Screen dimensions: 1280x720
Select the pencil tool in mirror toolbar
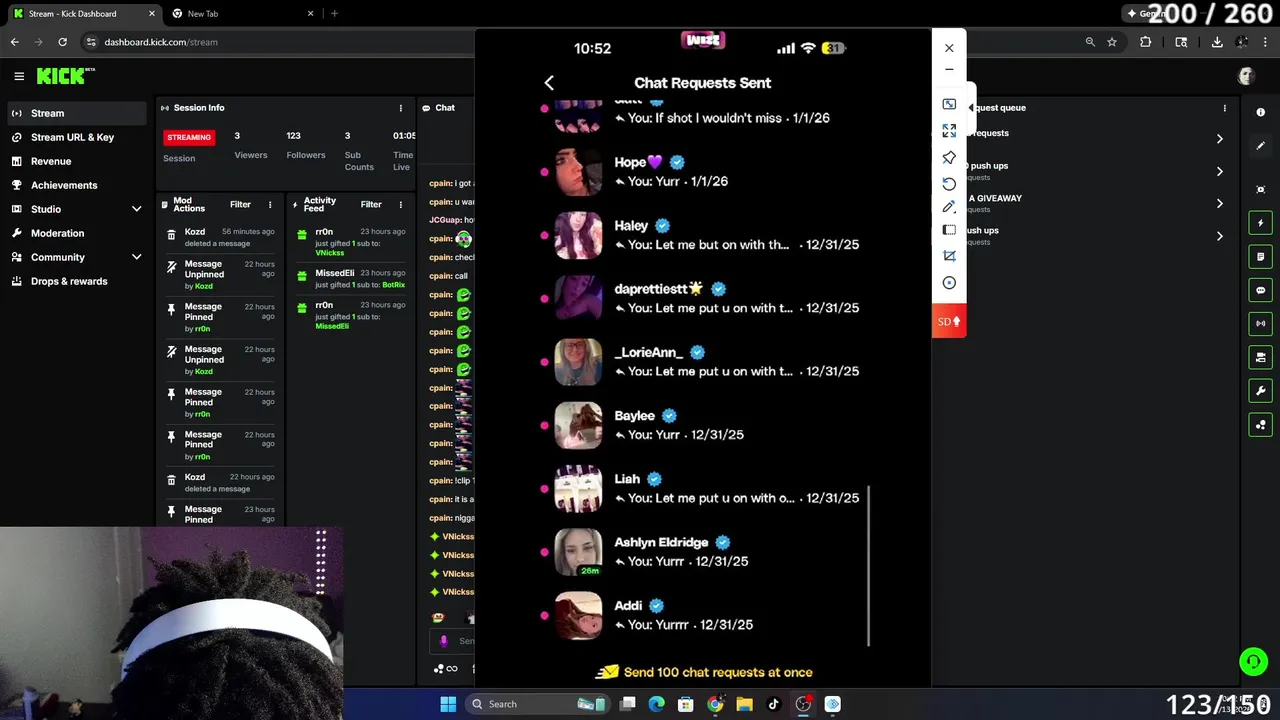(949, 207)
